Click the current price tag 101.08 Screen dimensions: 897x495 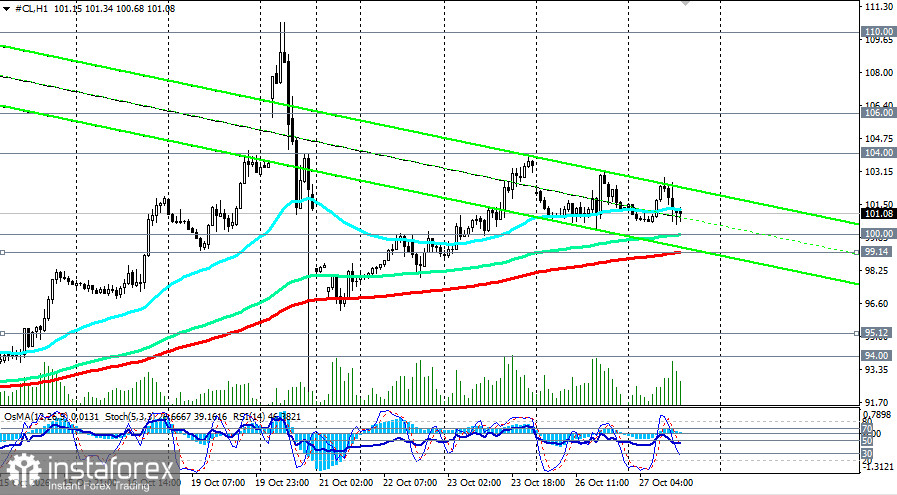coord(878,213)
